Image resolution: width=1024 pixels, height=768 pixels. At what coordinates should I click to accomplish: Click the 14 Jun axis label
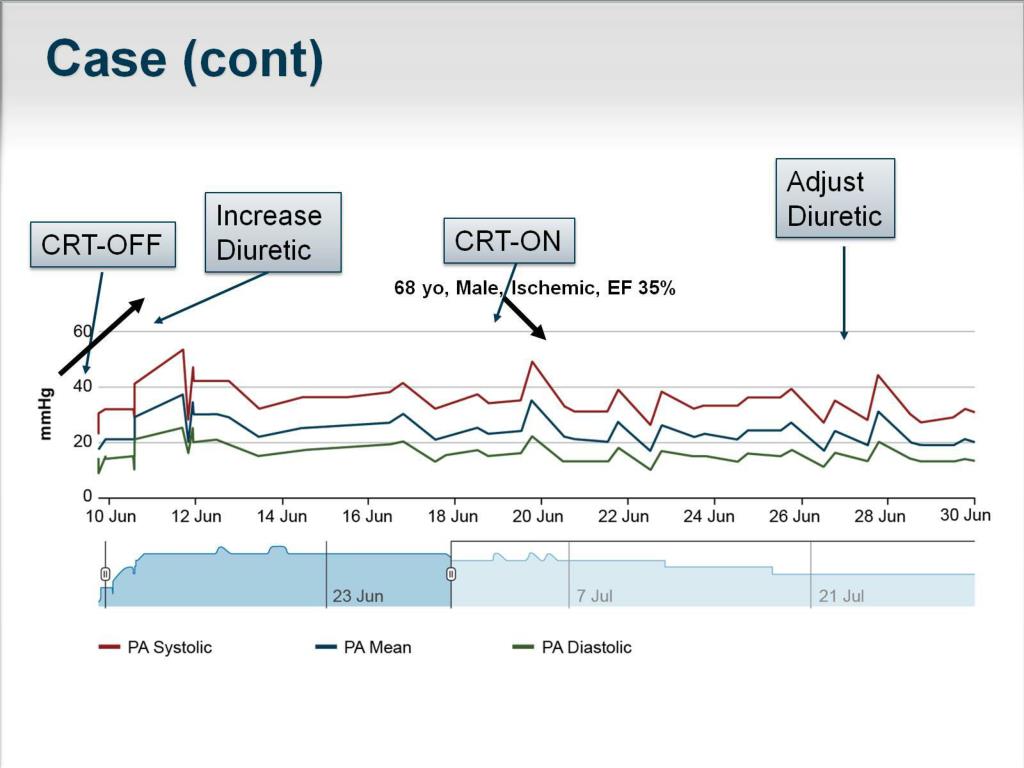[281, 517]
